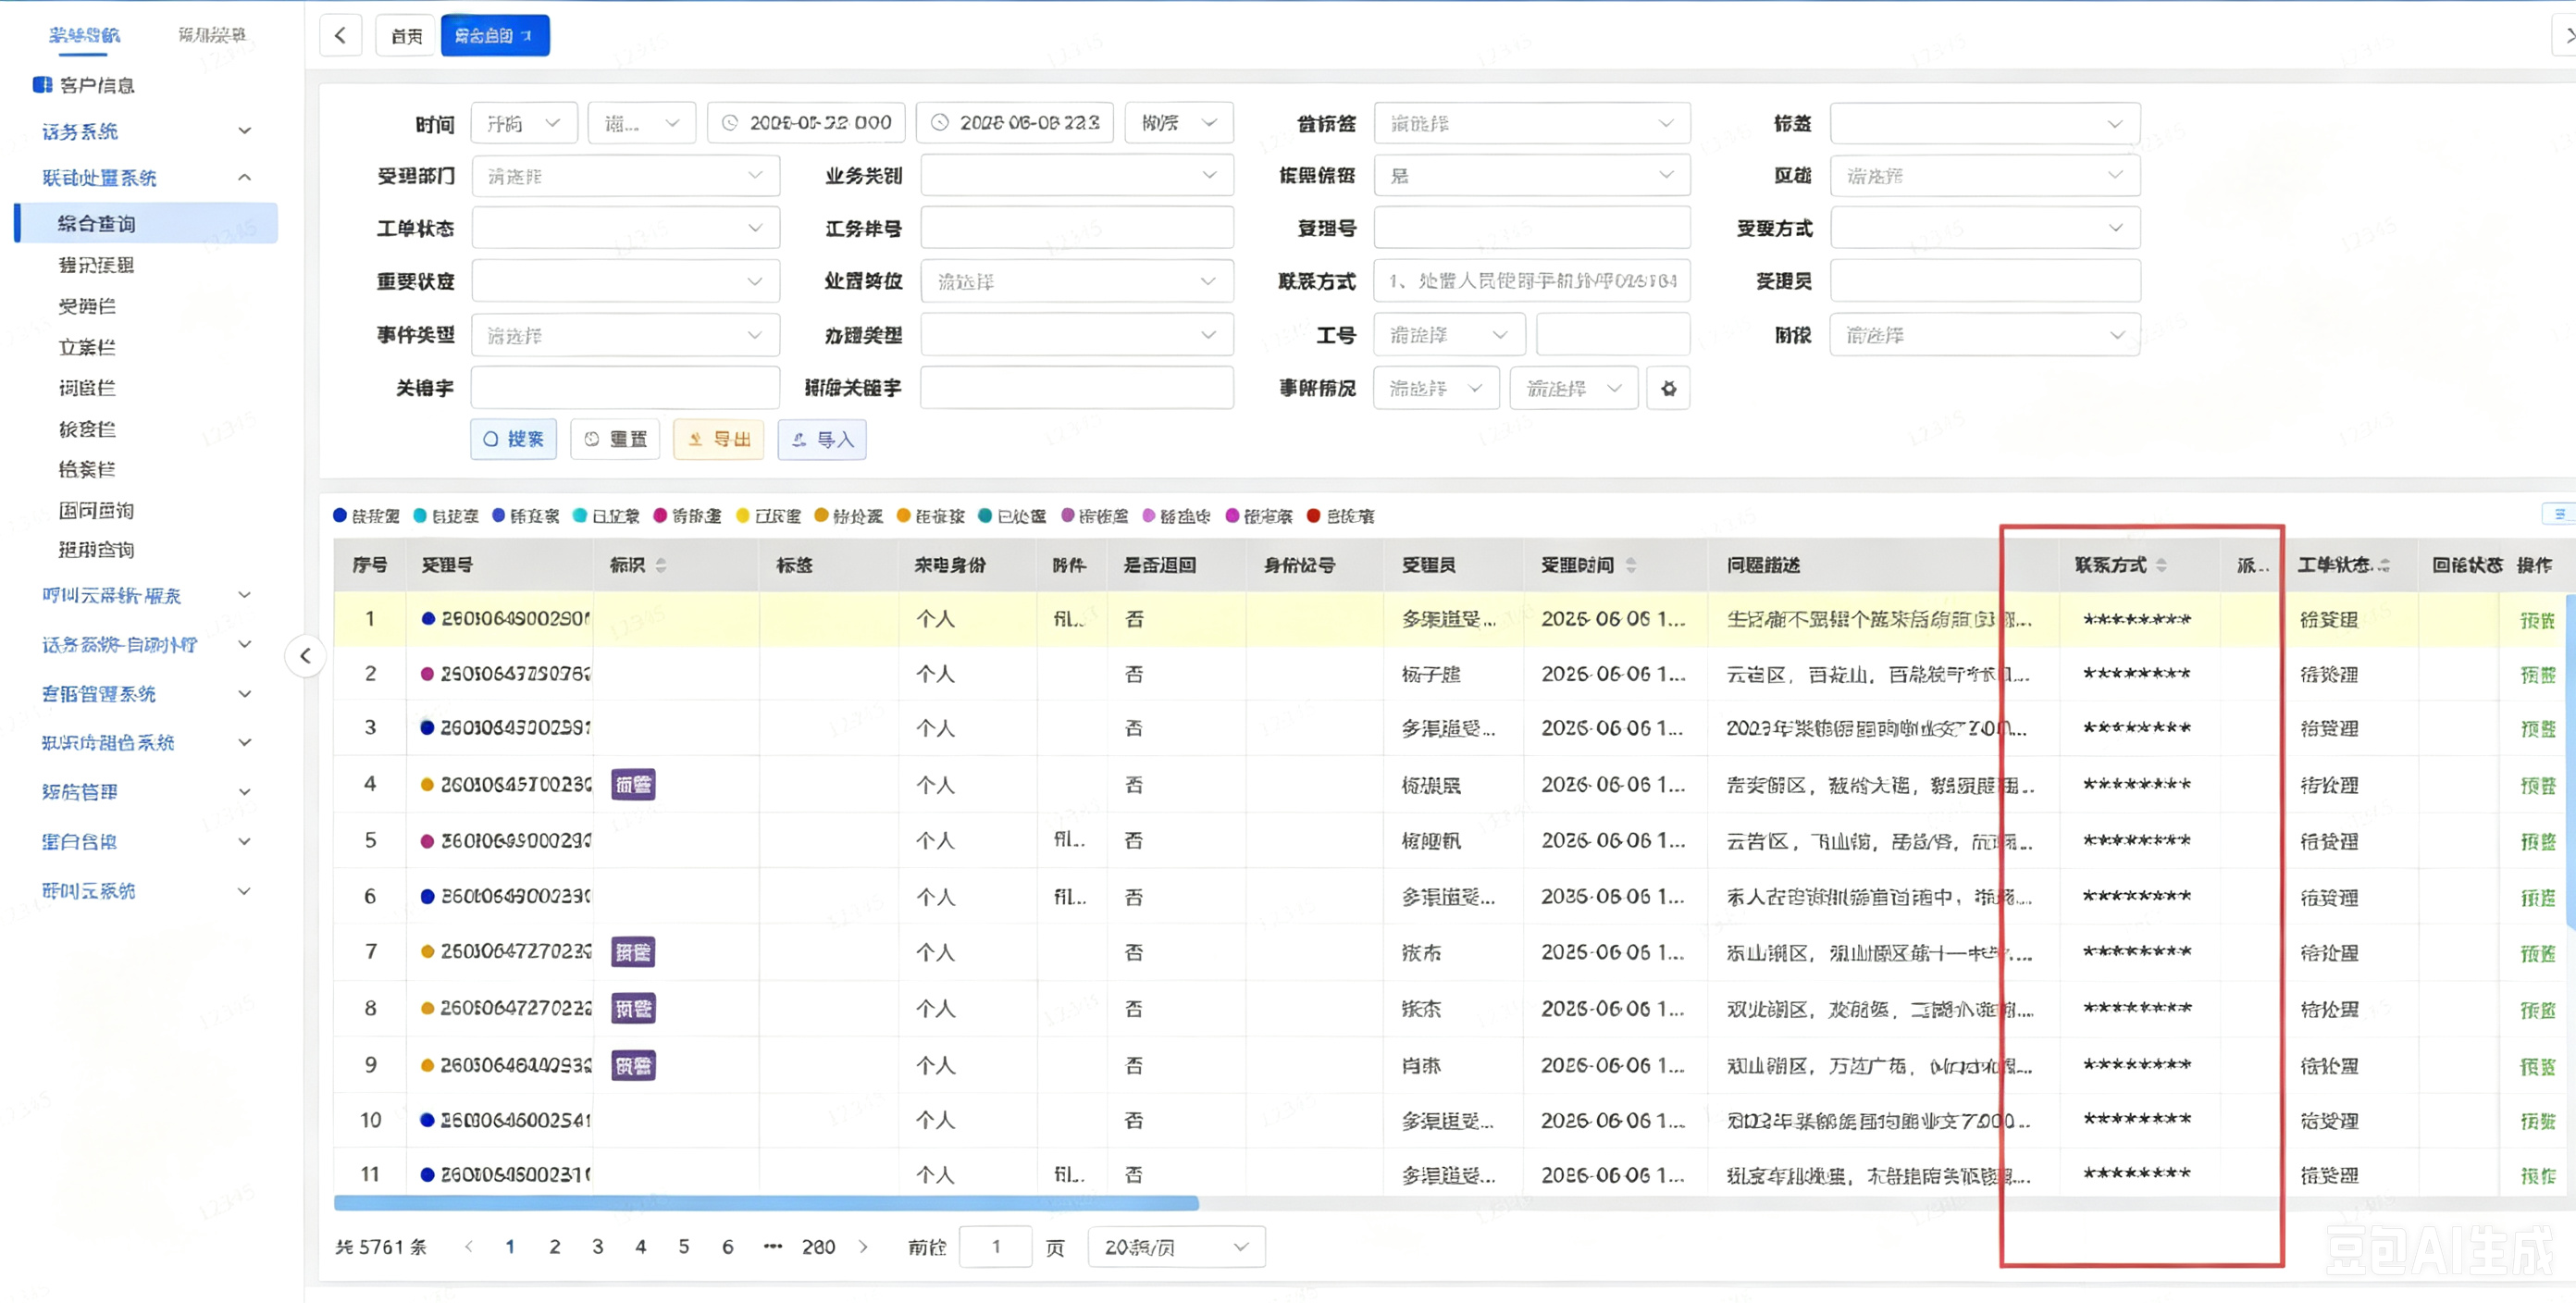This screenshot has width=2576, height=1303.
Task: Collapse the 联动处置系统 sidebar group
Action: tap(146, 178)
